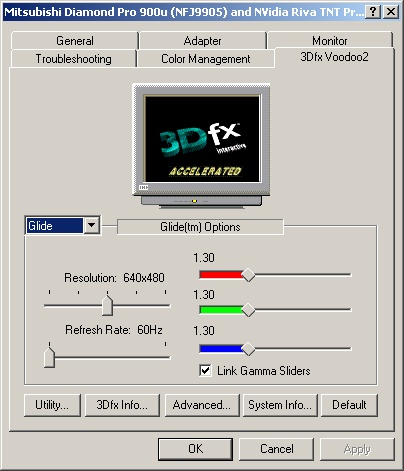Switch to the Adapter tab
Image resolution: width=404 pixels, height=471 pixels.
click(x=202, y=41)
